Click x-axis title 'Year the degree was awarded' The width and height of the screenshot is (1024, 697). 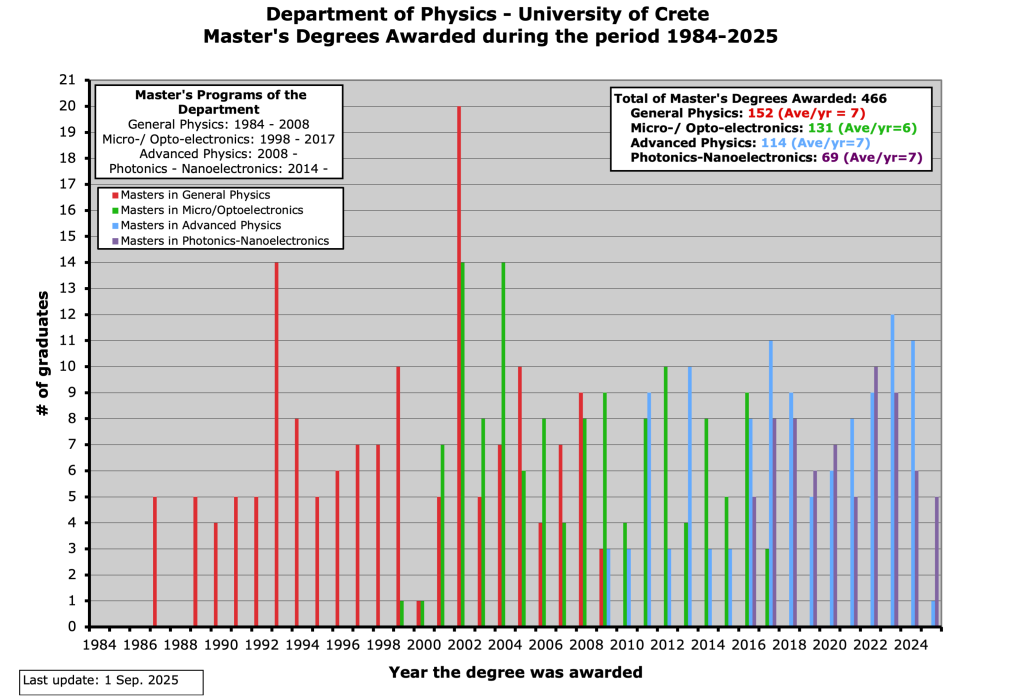point(515,672)
